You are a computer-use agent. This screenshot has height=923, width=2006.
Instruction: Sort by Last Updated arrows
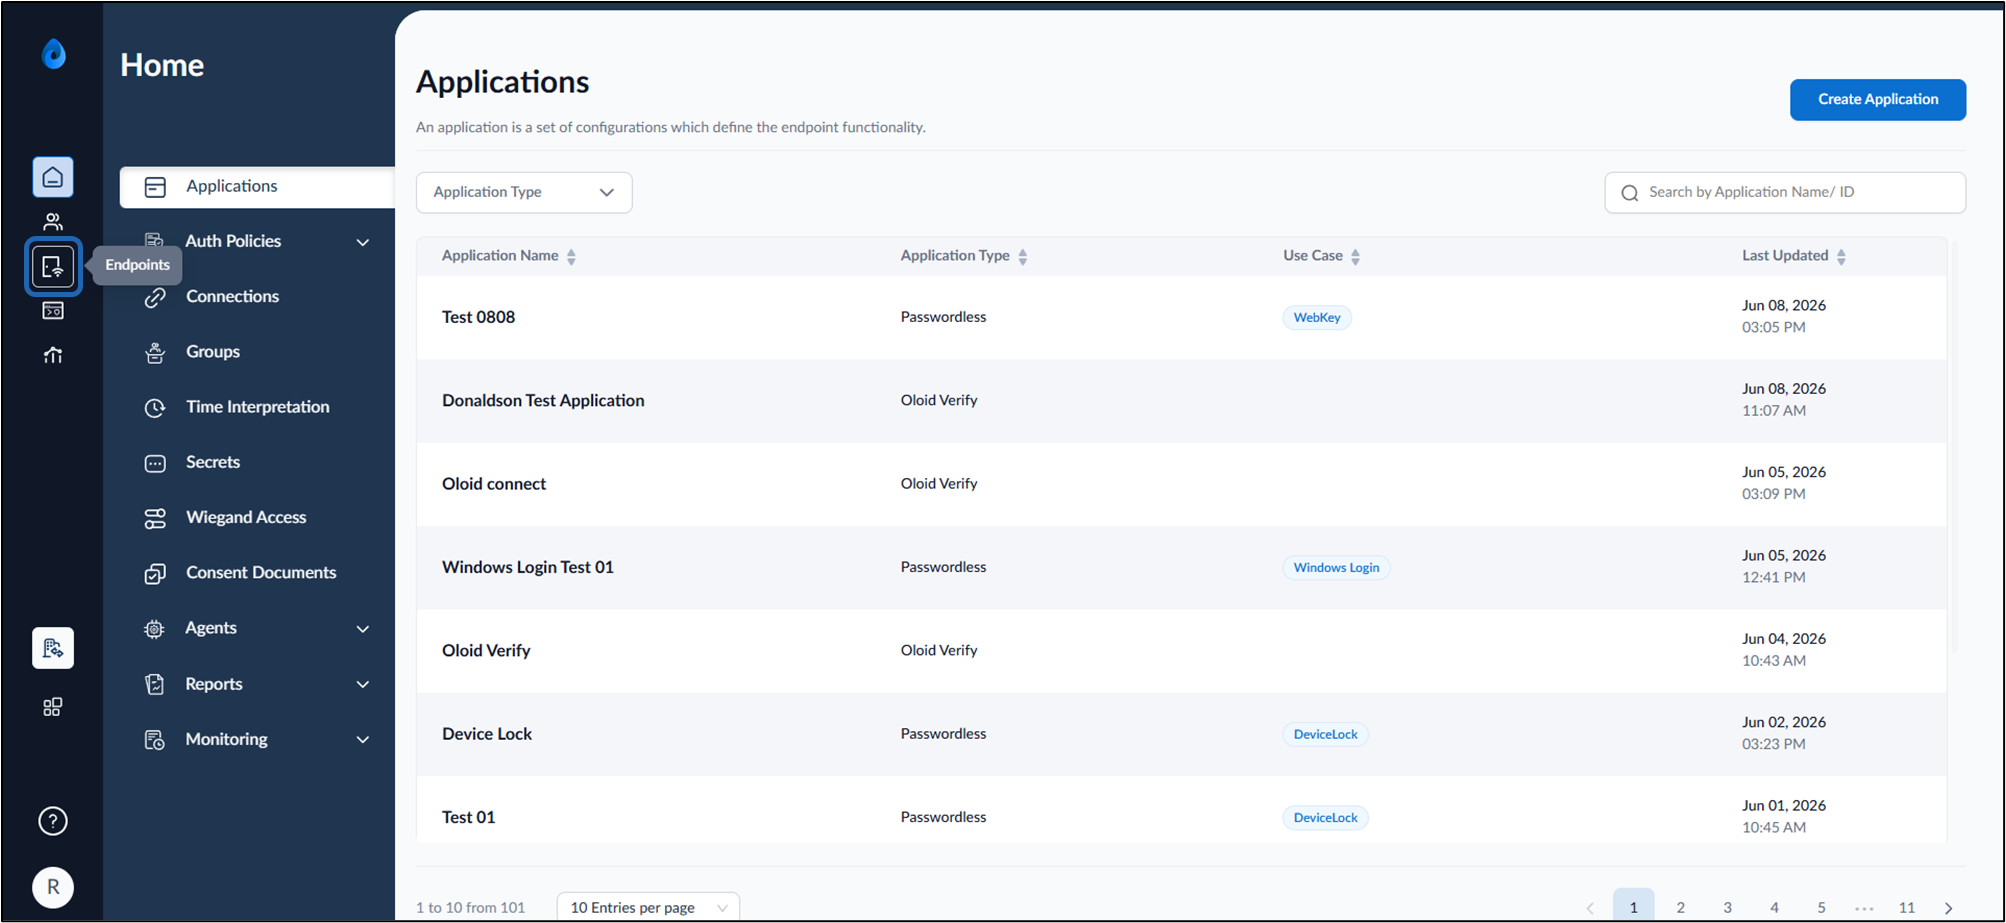point(1841,257)
